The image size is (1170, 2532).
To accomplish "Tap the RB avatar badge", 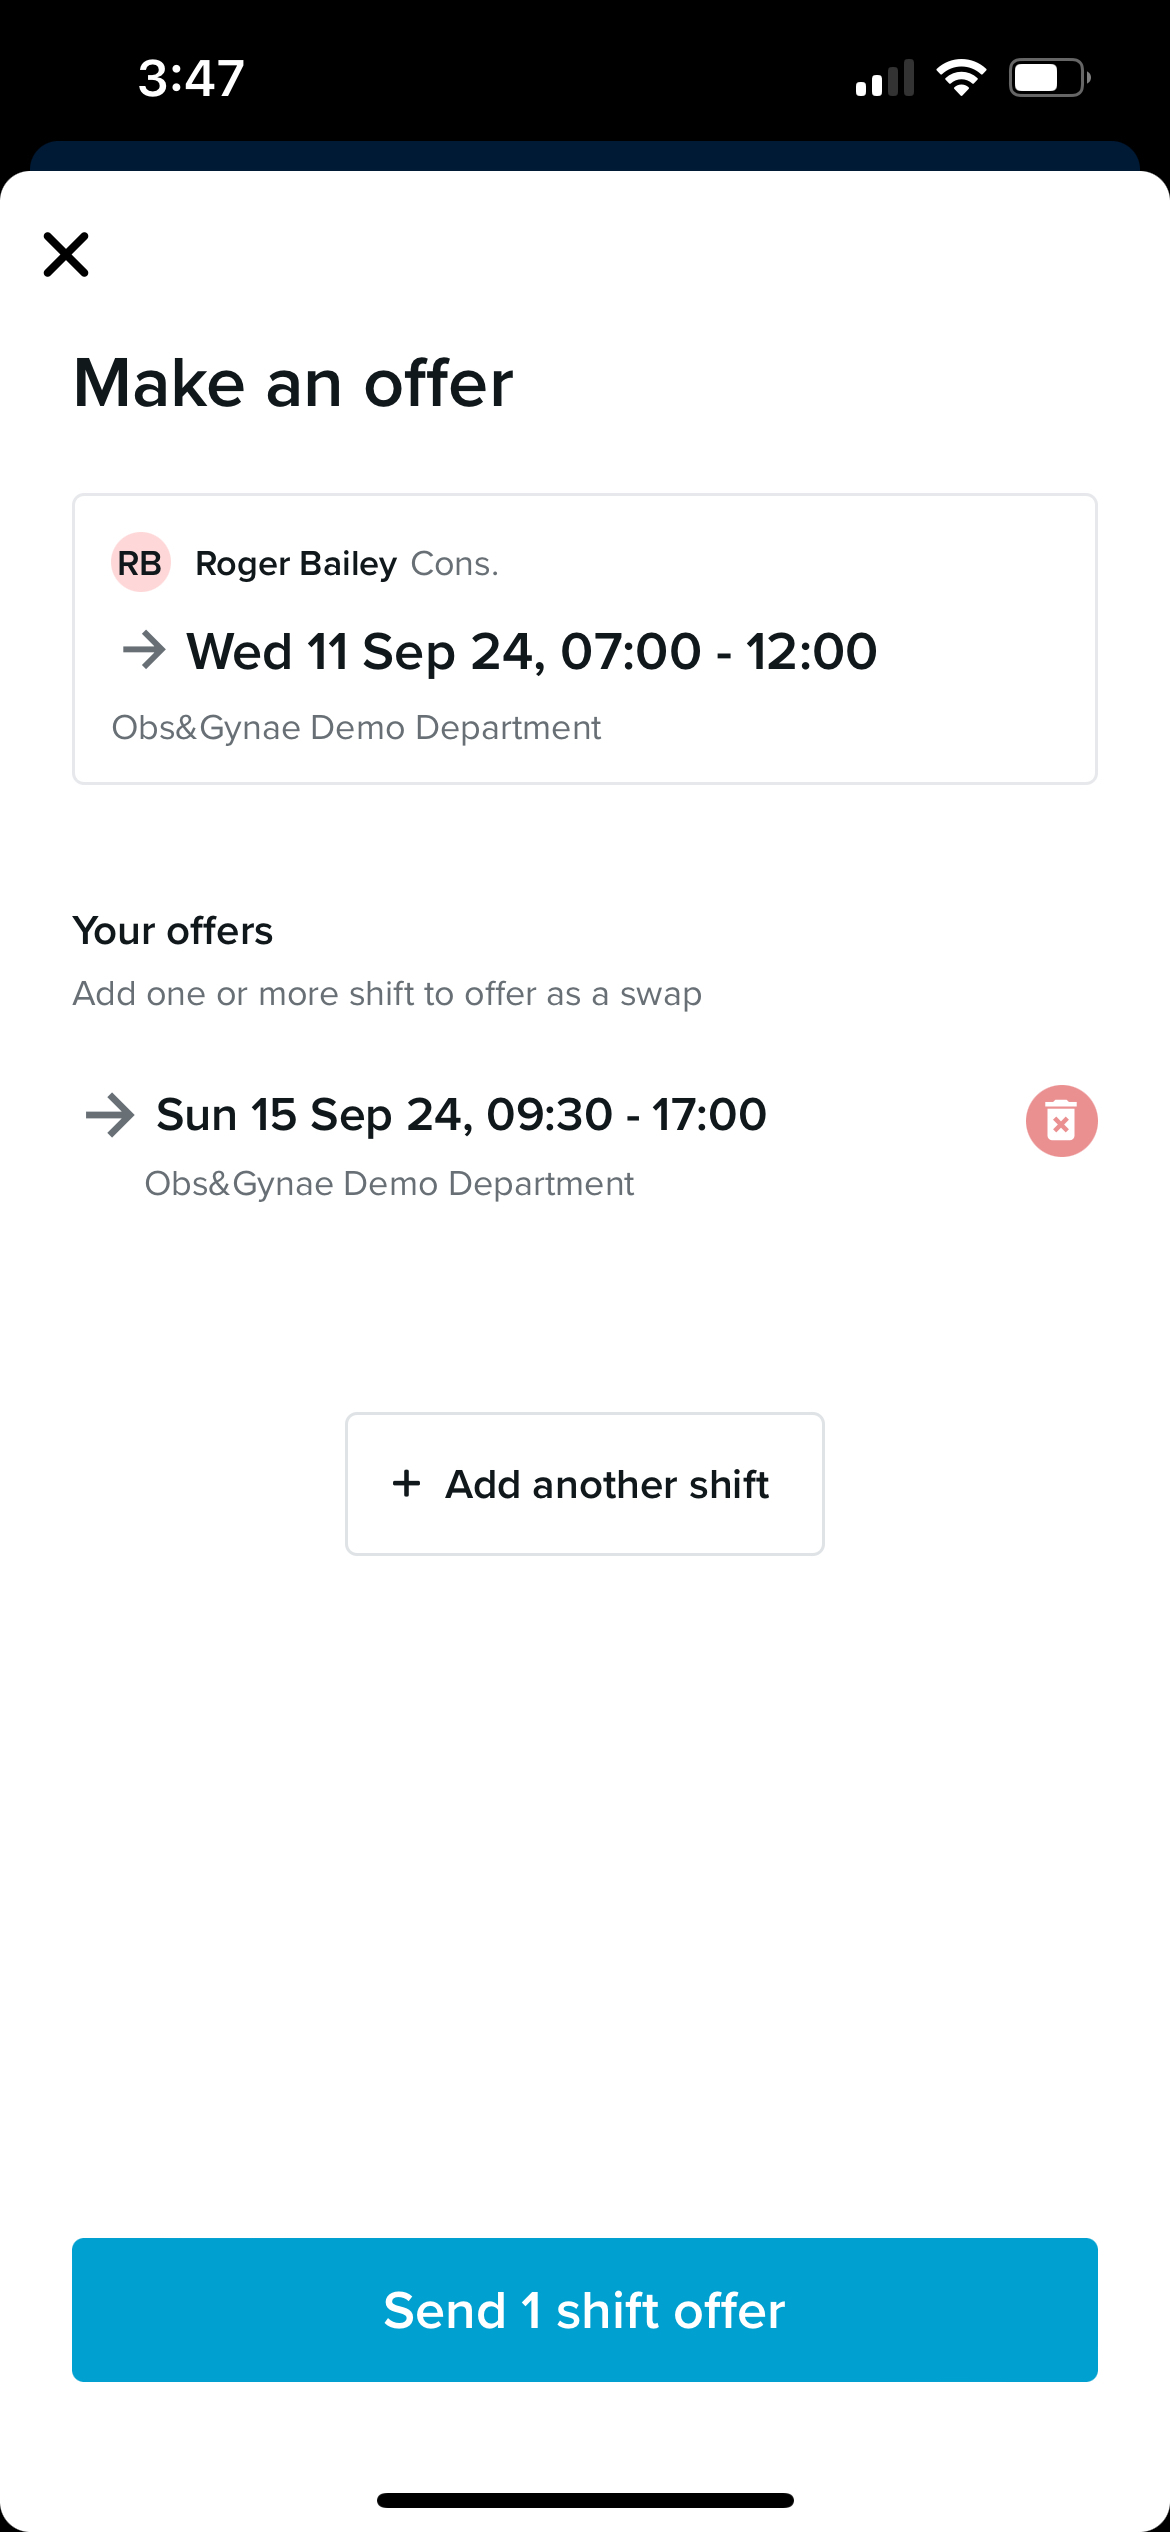I will (x=140, y=563).
